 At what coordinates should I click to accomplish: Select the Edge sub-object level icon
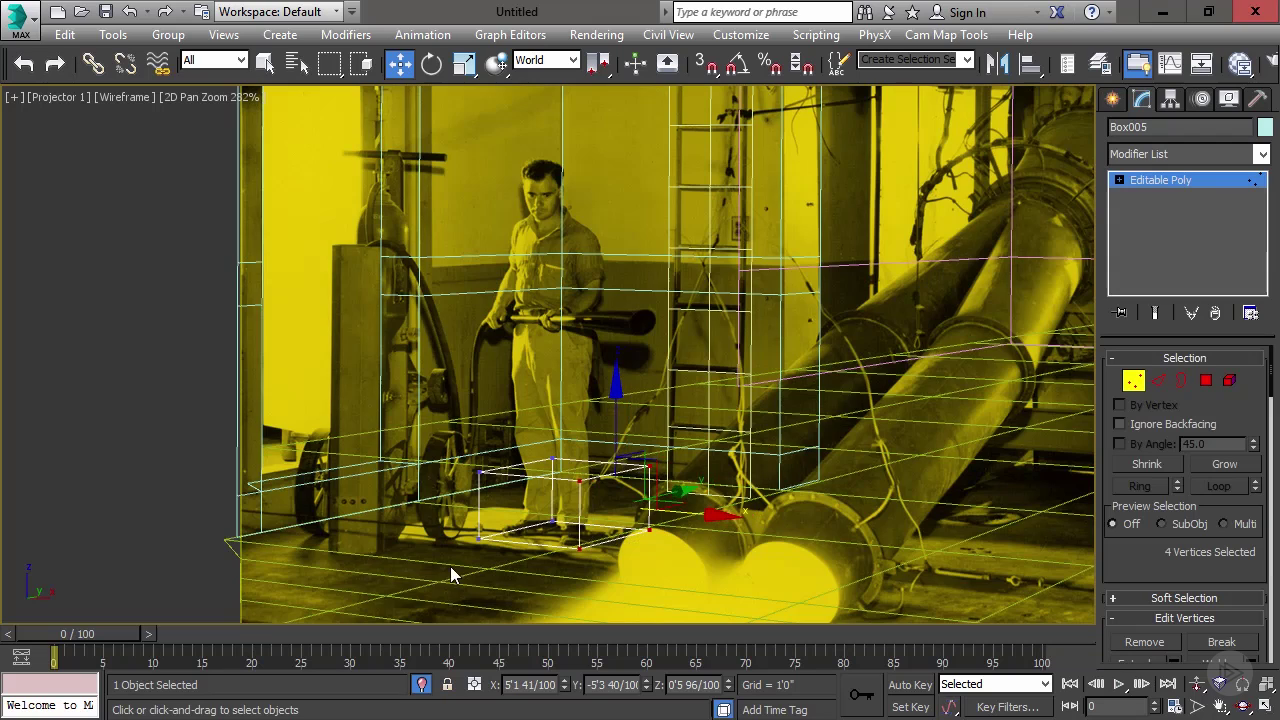coord(1158,380)
